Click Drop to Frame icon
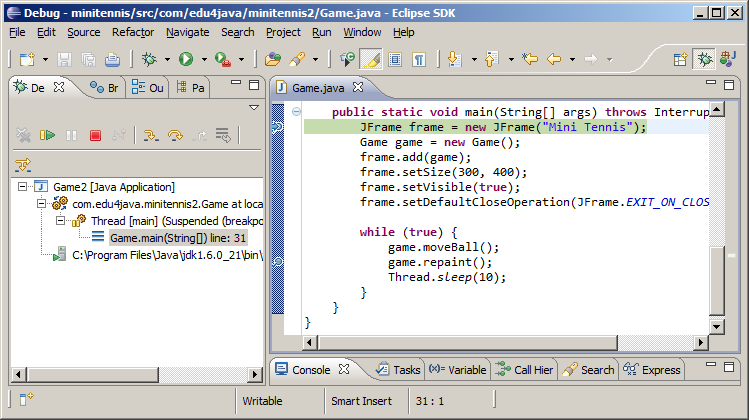 click(x=223, y=136)
